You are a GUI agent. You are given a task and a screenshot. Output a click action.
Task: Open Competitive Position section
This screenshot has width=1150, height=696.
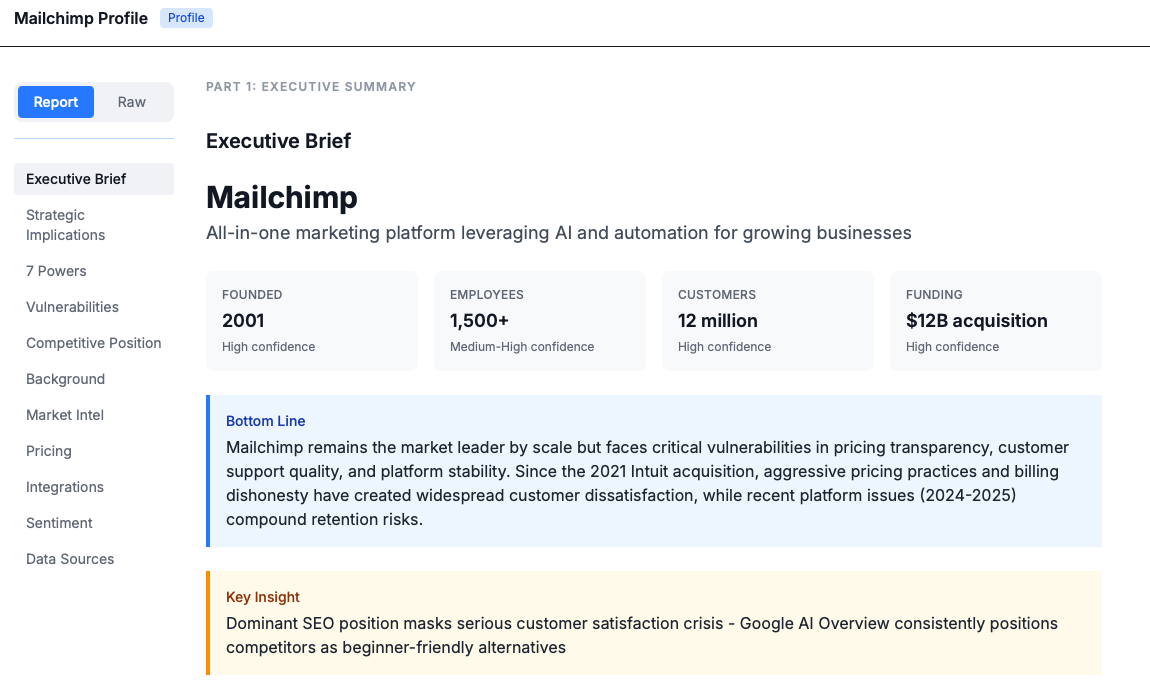coord(94,343)
